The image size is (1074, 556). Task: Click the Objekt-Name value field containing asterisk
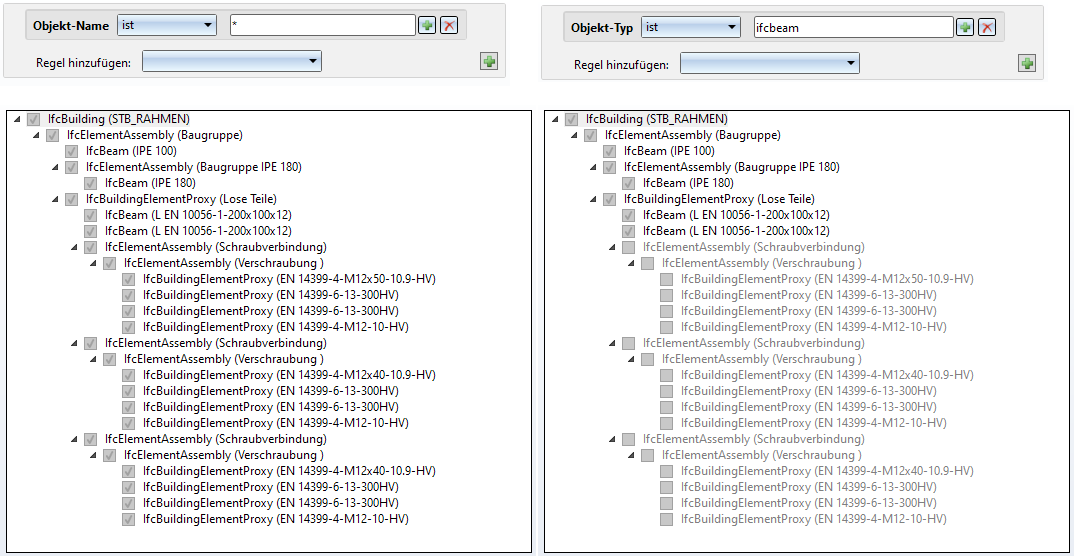pyautogui.click(x=323, y=26)
